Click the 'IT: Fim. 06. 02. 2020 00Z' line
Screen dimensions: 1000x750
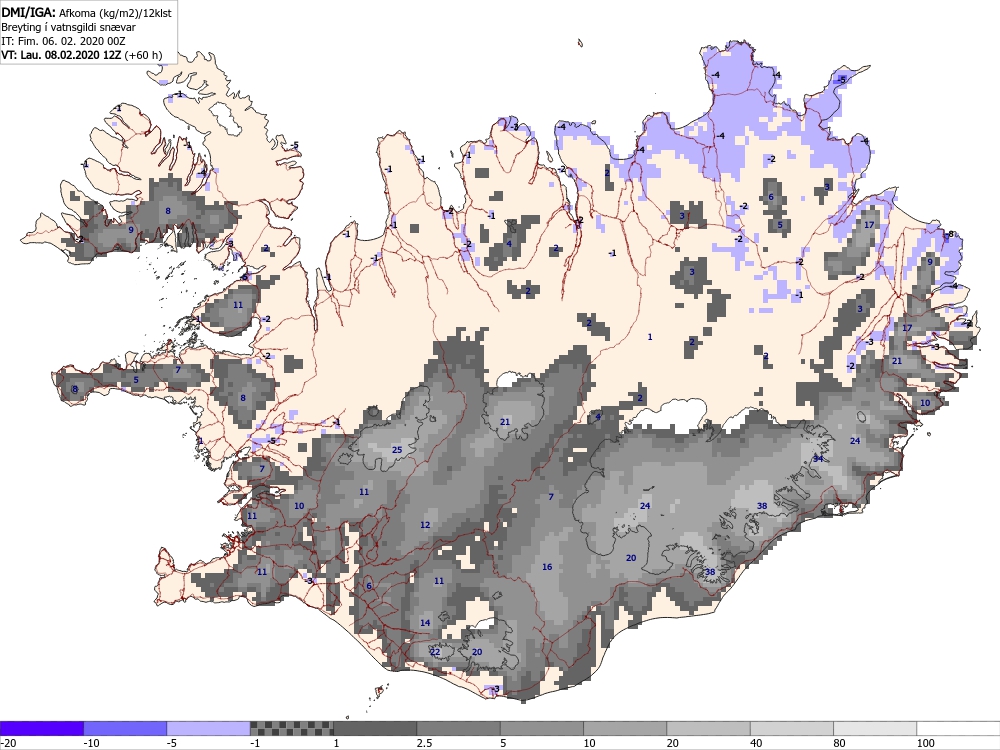(x=63, y=41)
